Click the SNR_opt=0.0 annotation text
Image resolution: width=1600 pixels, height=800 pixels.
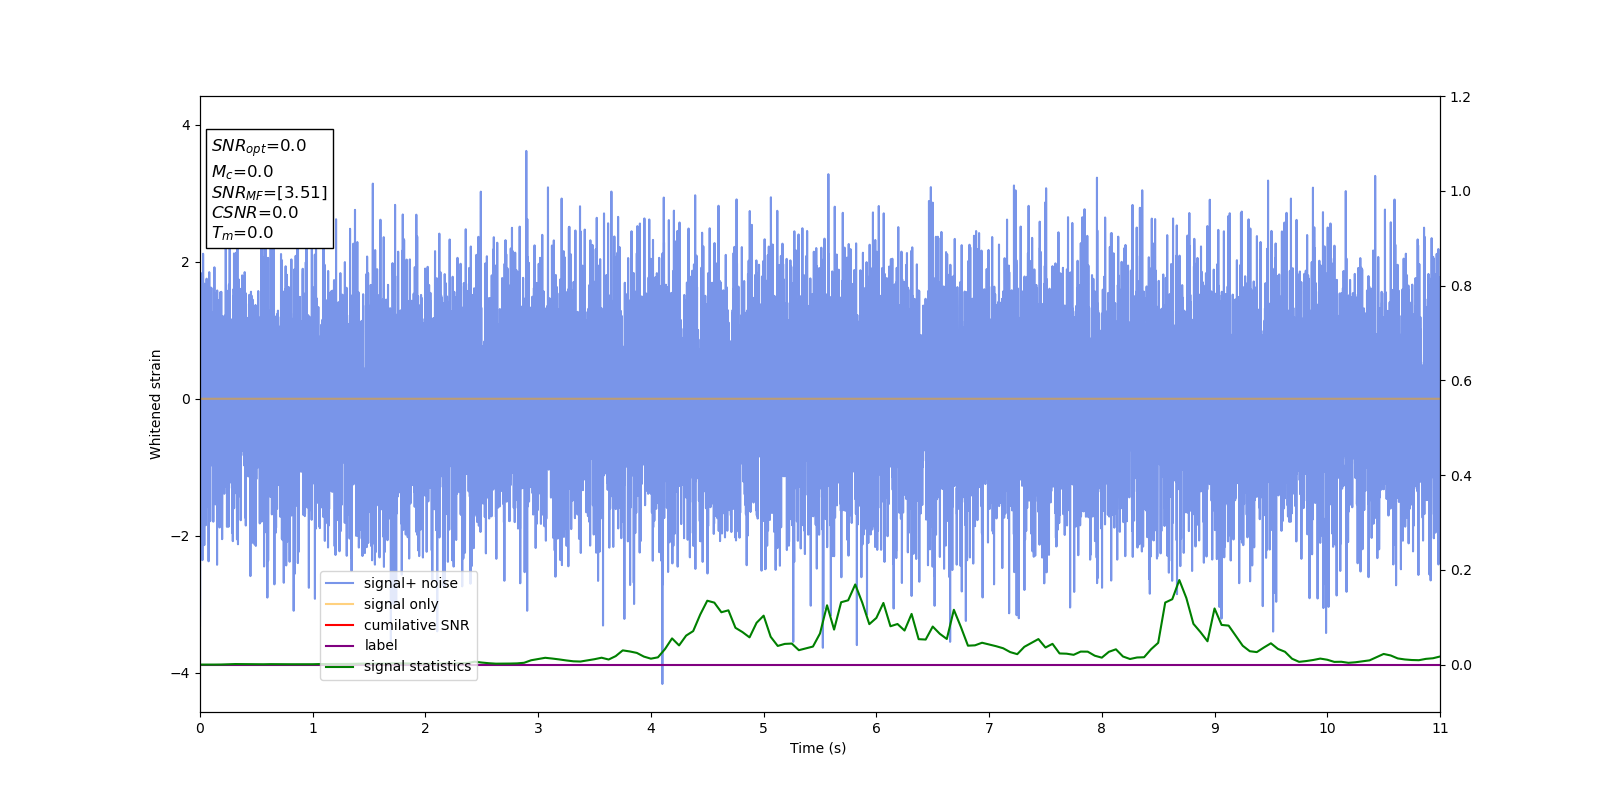pos(259,146)
